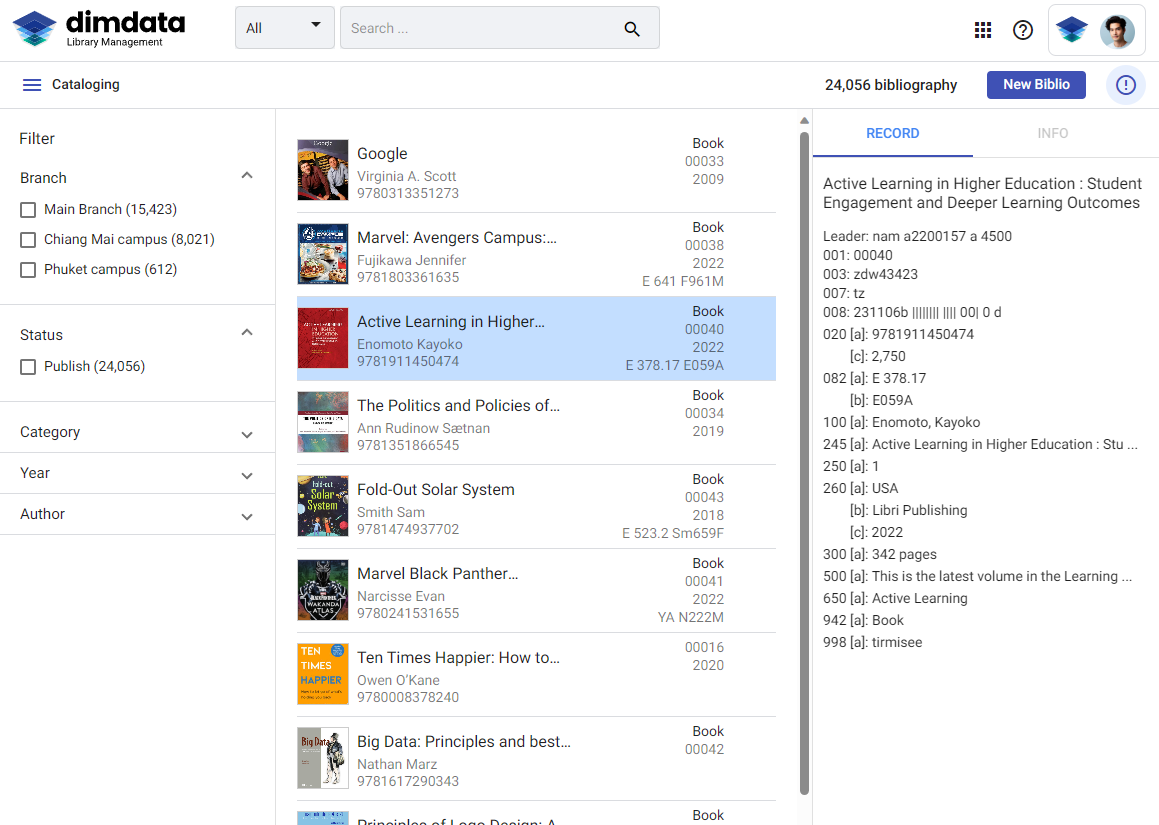Click the 24,056 bibliography count

pyautogui.click(x=891, y=85)
